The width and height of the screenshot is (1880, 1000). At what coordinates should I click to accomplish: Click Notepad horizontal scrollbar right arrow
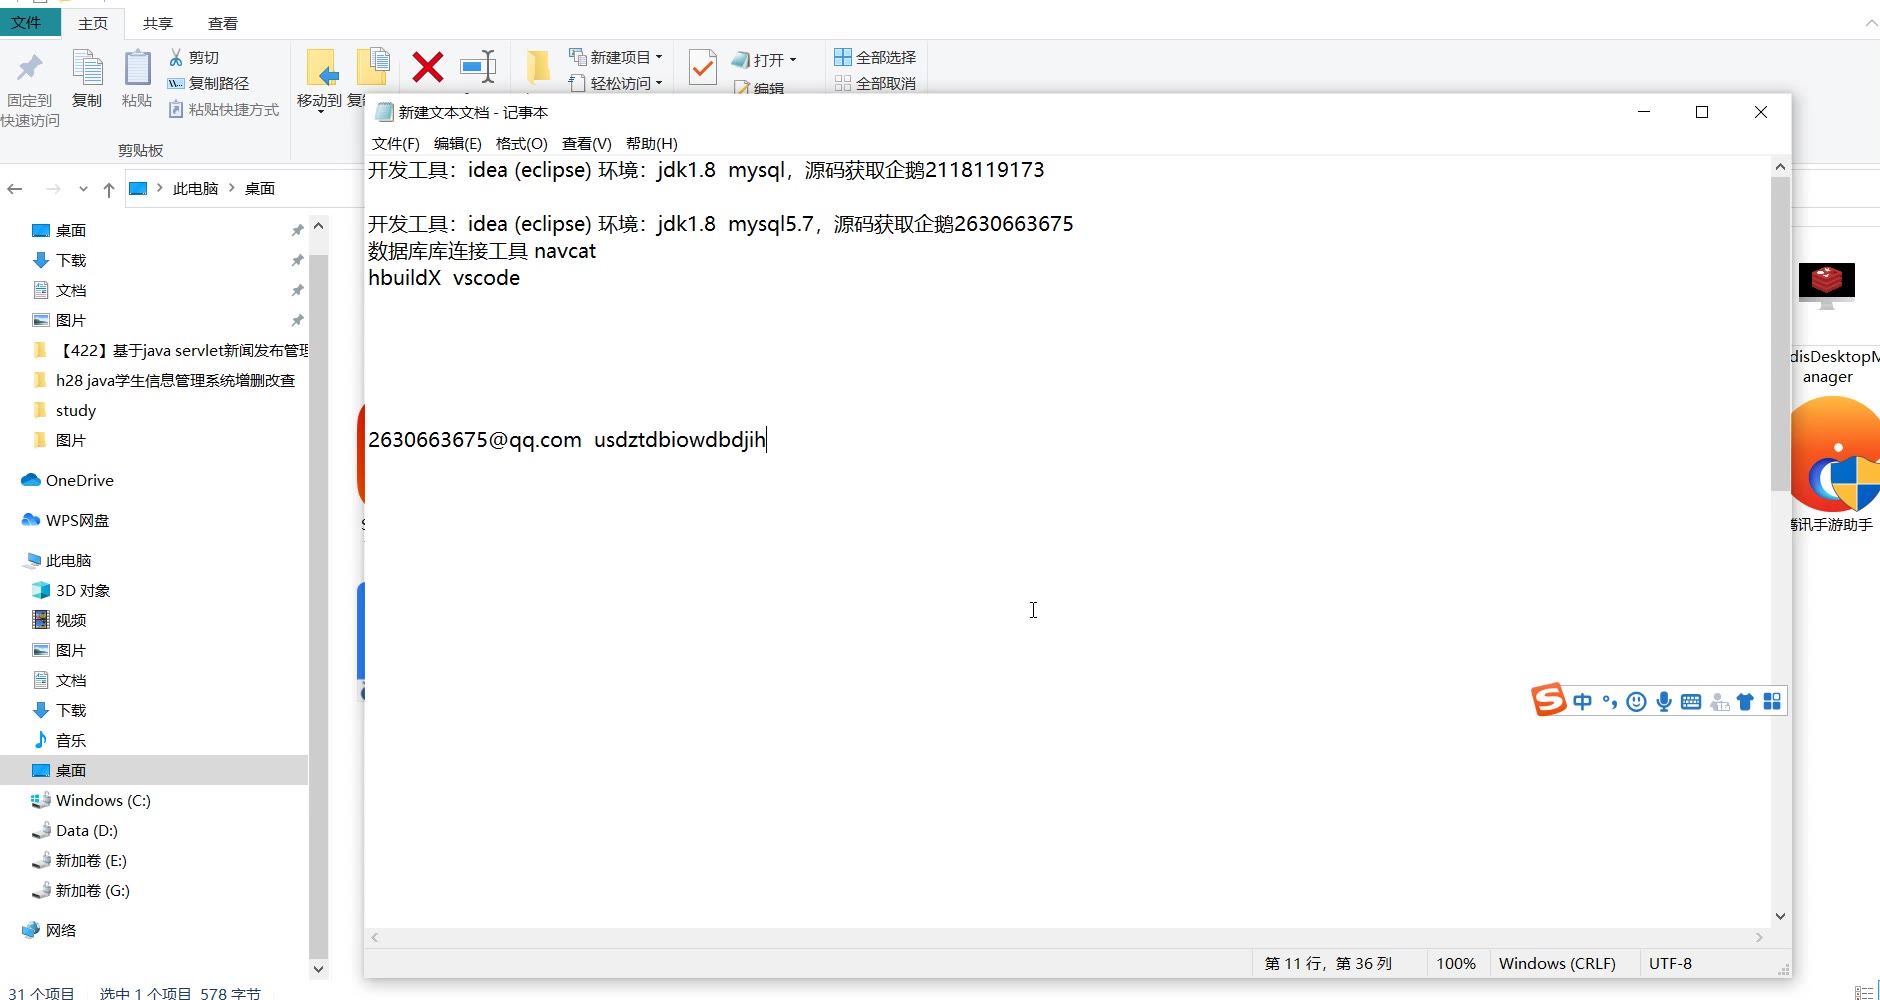(x=1760, y=938)
